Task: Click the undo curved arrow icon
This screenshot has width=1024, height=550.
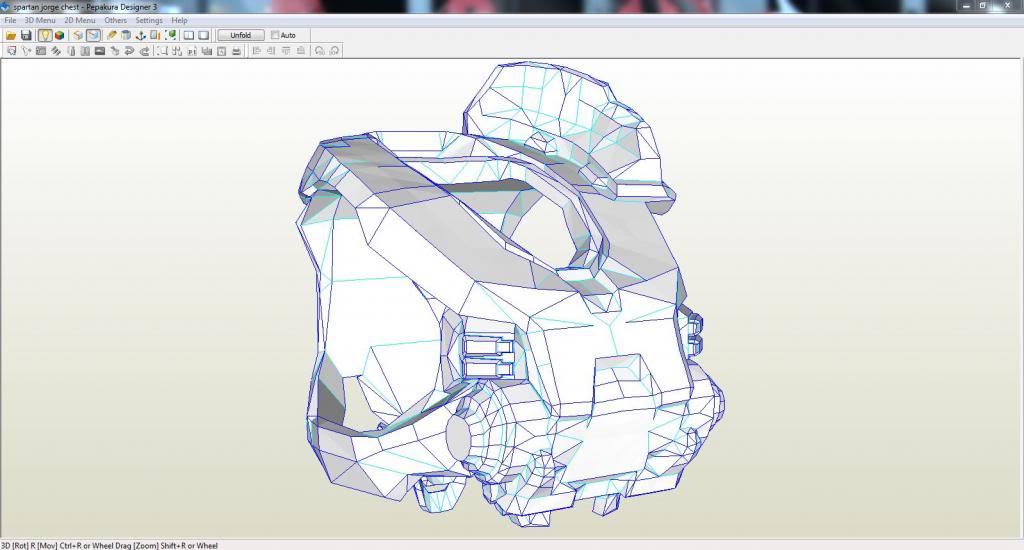Action: click(x=129, y=51)
